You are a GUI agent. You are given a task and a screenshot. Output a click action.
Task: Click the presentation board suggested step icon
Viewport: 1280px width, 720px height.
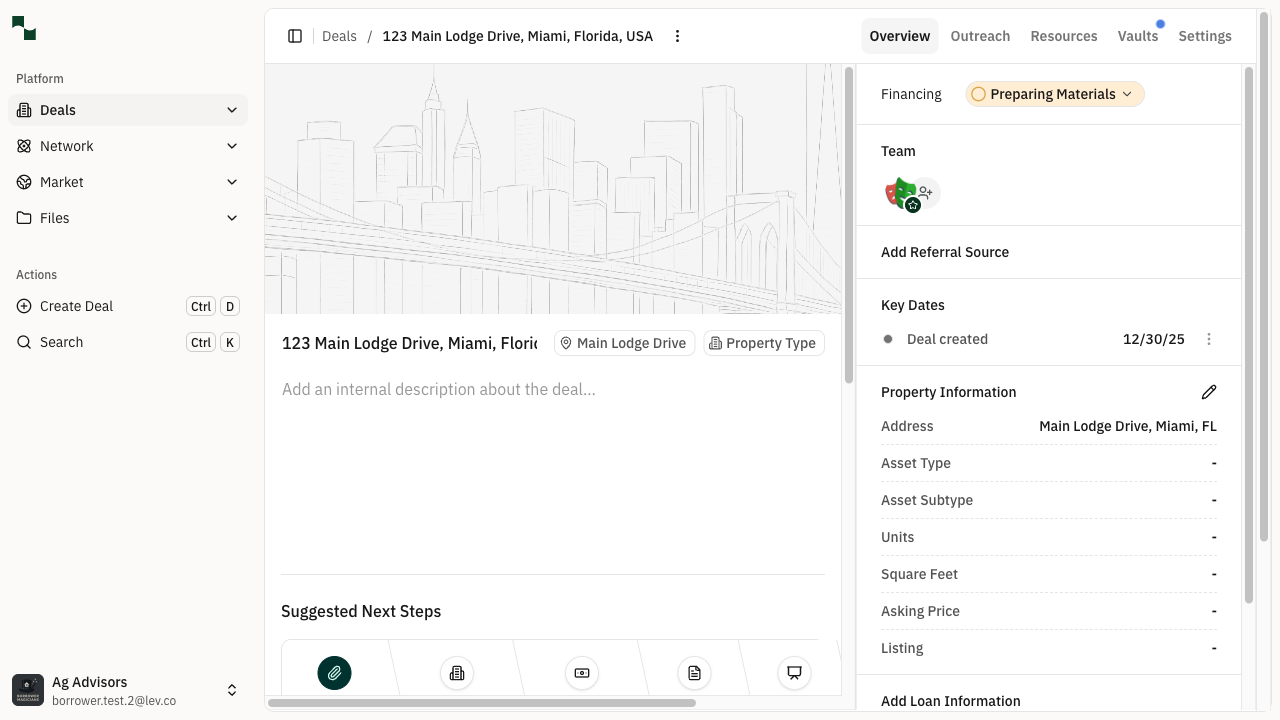(794, 673)
